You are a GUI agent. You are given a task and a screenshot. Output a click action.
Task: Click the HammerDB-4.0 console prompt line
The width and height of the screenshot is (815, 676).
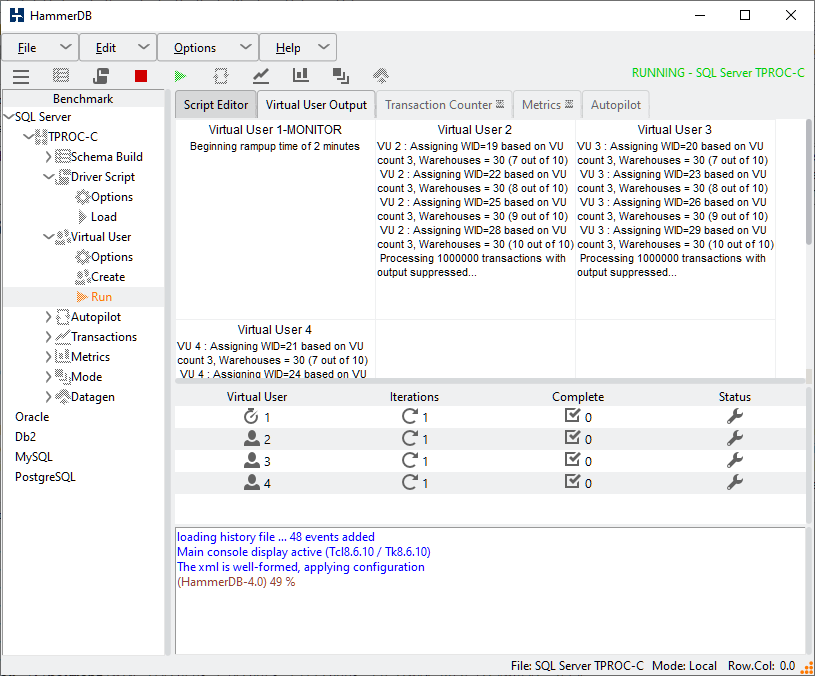pyautogui.click(x=236, y=582)
